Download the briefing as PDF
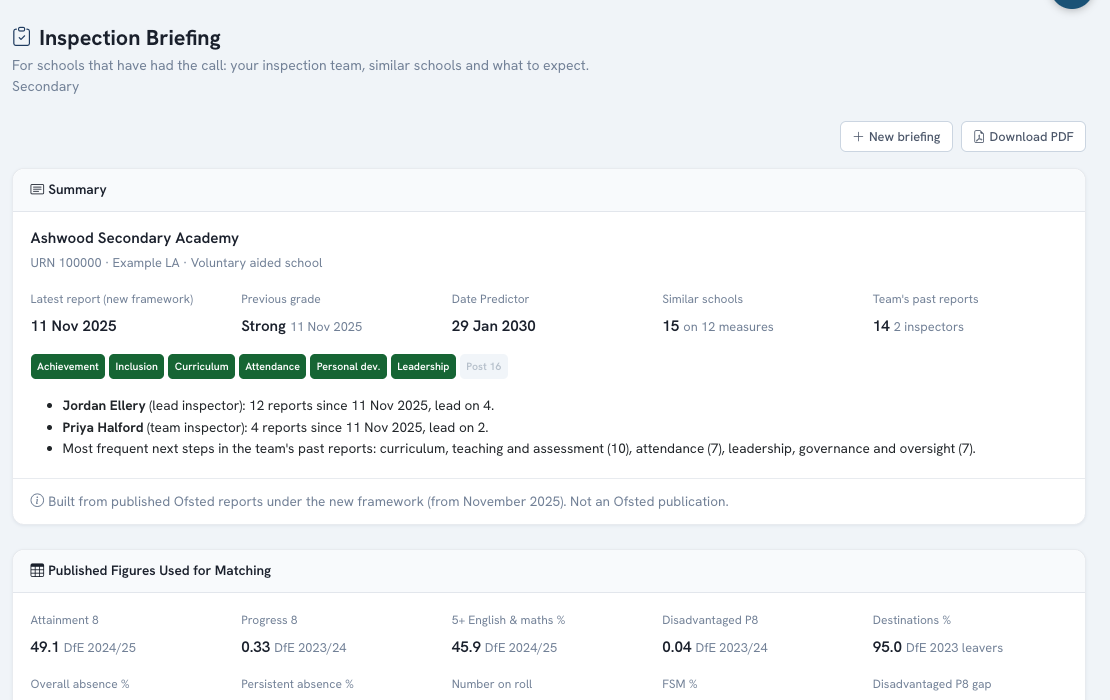The width and height of the screenshot is (1110, 700). tap(1023, 137)
